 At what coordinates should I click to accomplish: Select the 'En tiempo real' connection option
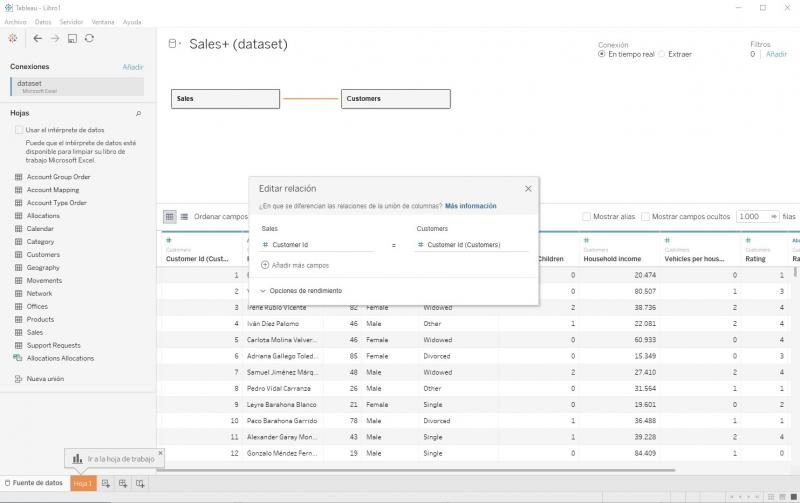point(602,54)
